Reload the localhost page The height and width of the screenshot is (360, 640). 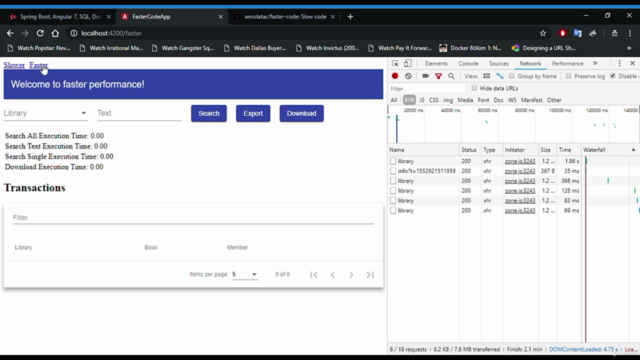(x=40, y=33)
